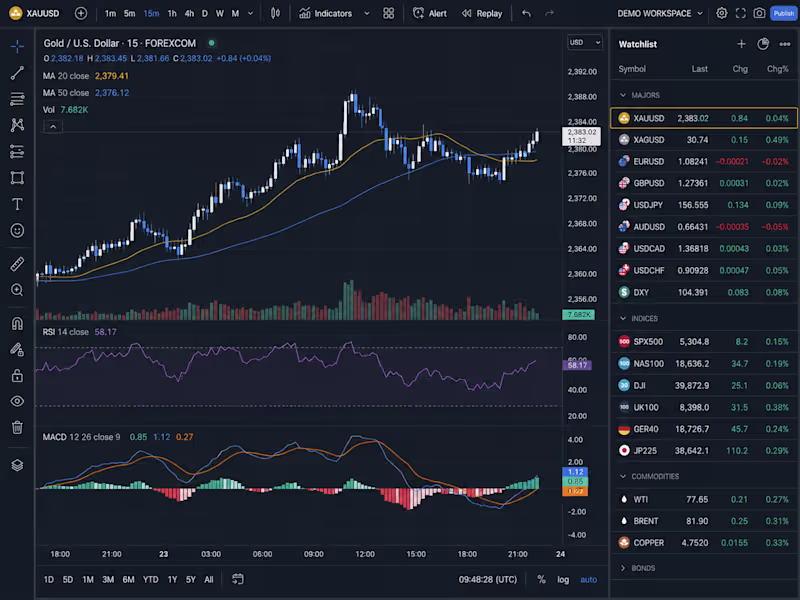800x600 pixels.
Task: Select the crosshair cursor tool
Action: point(17,46)
